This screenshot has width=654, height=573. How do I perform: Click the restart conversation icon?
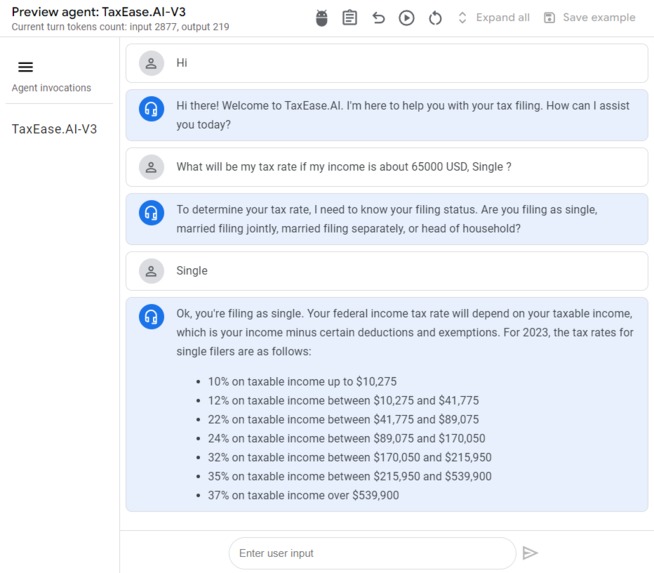435,18
